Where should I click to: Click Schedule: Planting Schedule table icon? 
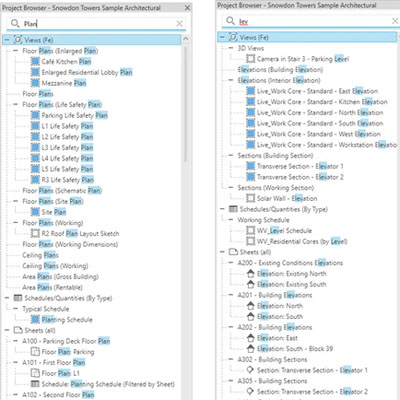[35, 384]
